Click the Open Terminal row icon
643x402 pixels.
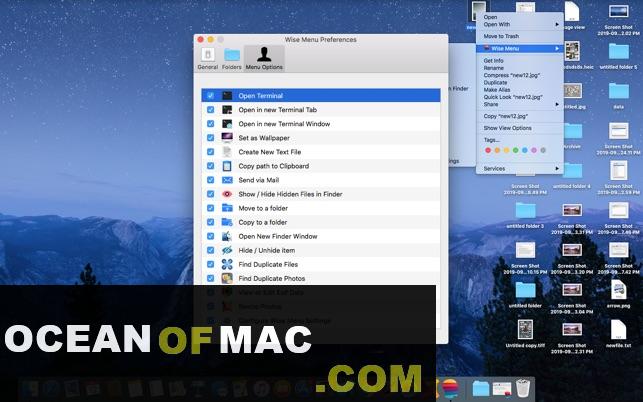[x=227, y=96]
